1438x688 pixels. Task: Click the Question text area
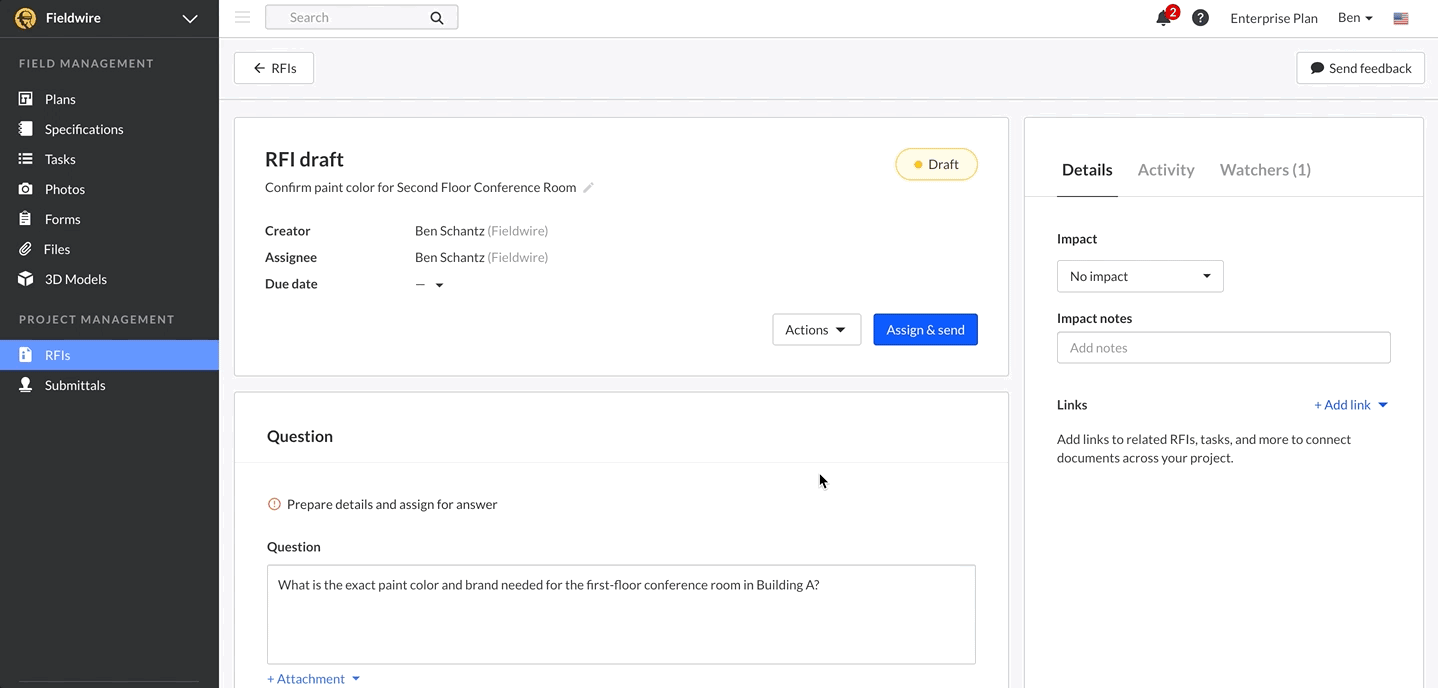(621, 614)
